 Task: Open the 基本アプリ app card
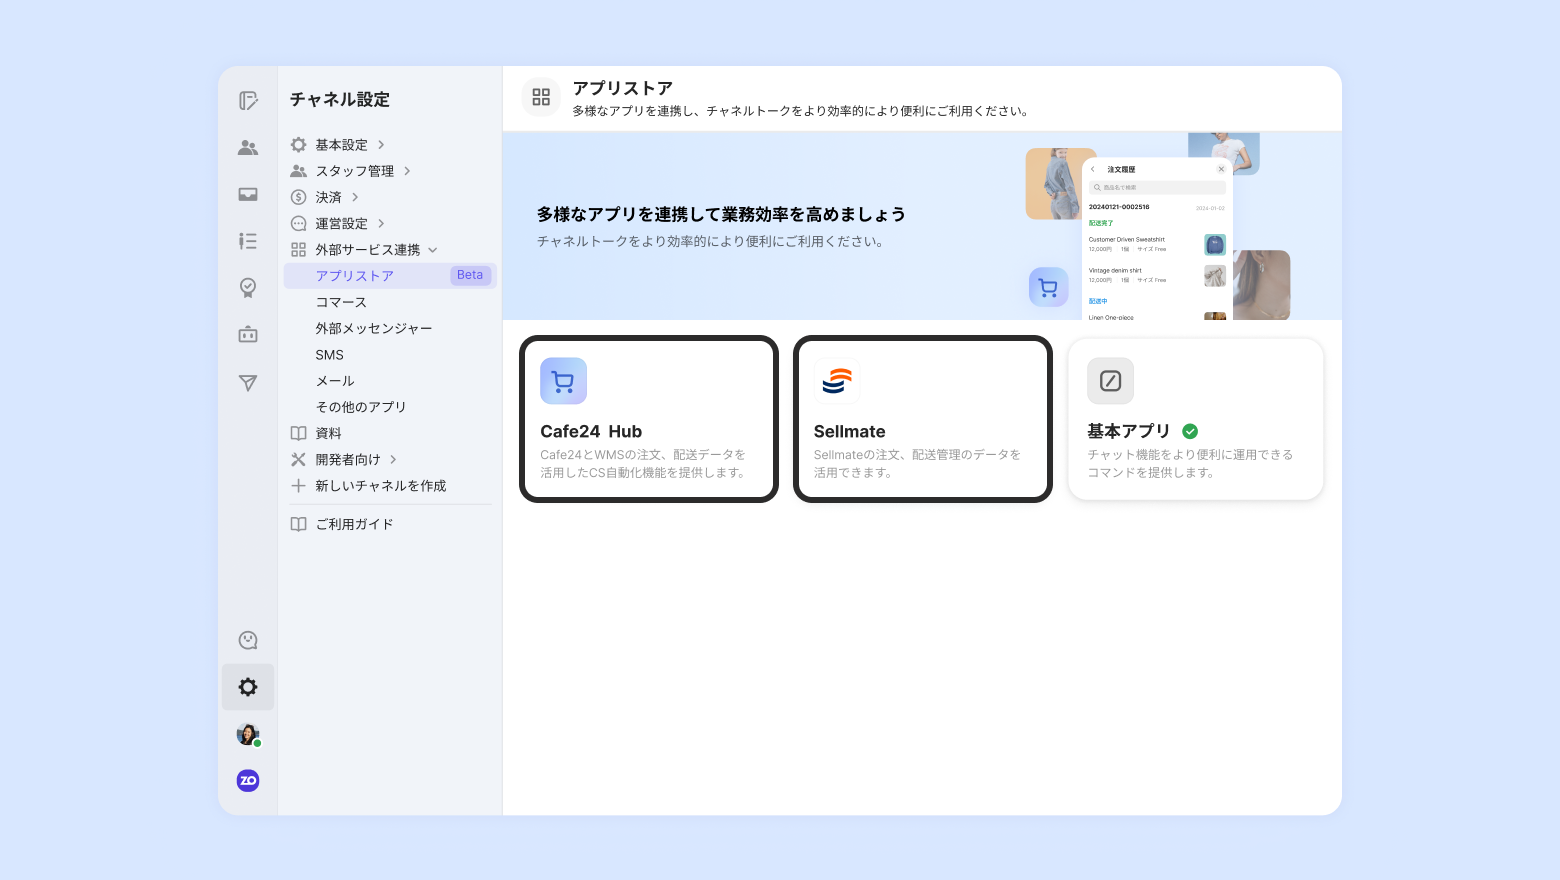click(1196, 419)
